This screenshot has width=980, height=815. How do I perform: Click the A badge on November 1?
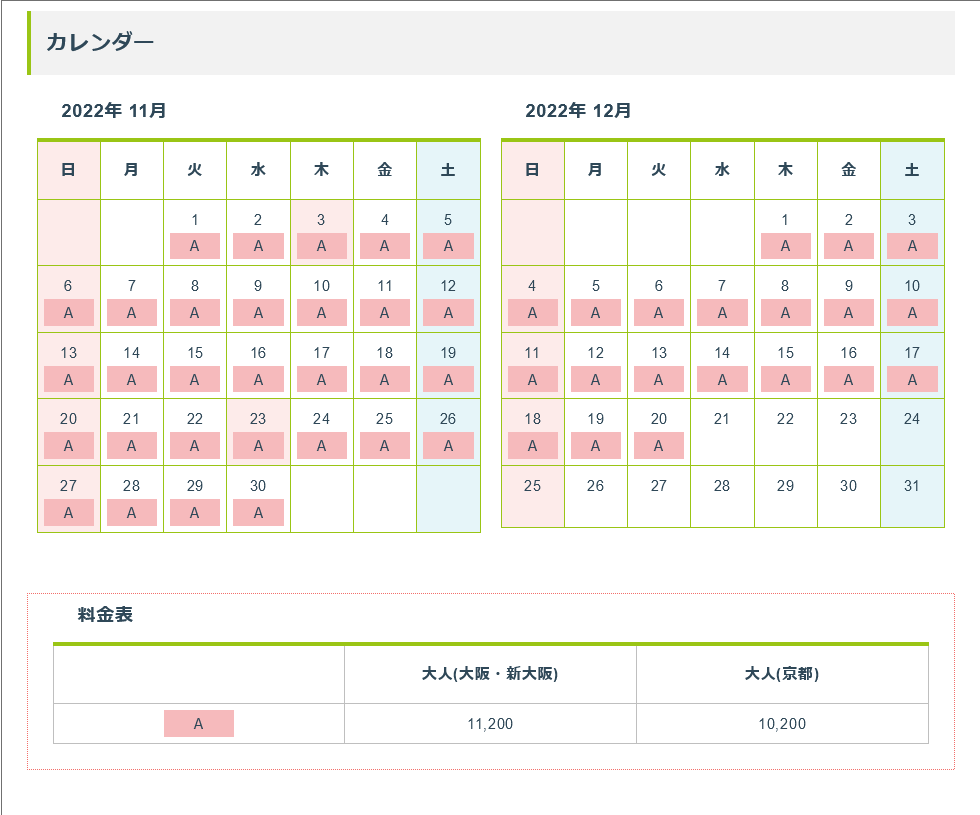[195, 246]
